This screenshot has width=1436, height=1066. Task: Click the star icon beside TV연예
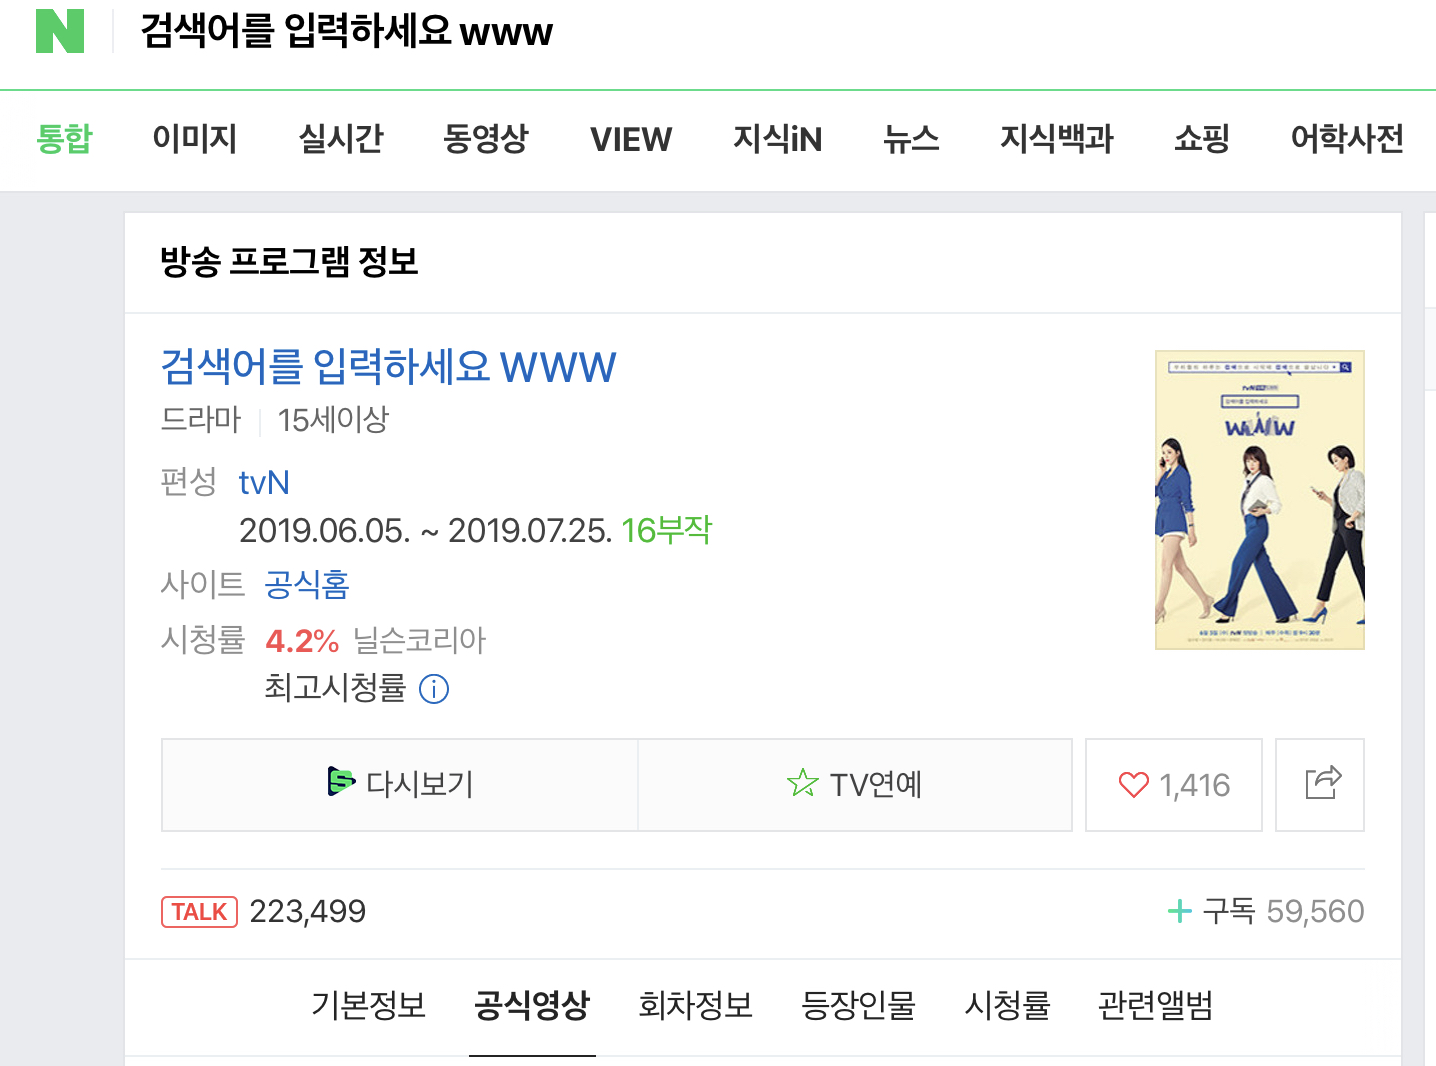(x=802, y=784)
